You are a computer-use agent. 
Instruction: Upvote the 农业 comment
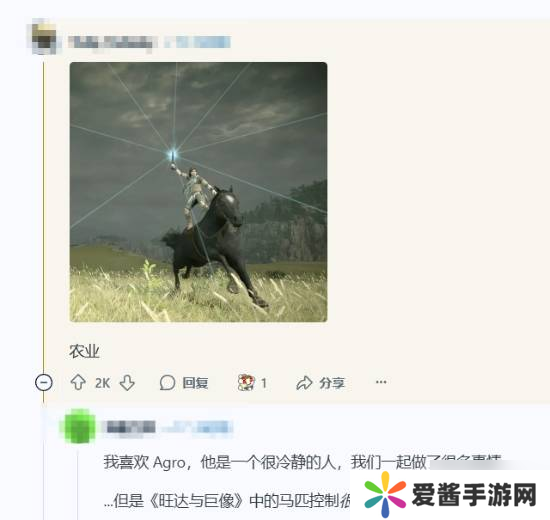click(78, 382)
